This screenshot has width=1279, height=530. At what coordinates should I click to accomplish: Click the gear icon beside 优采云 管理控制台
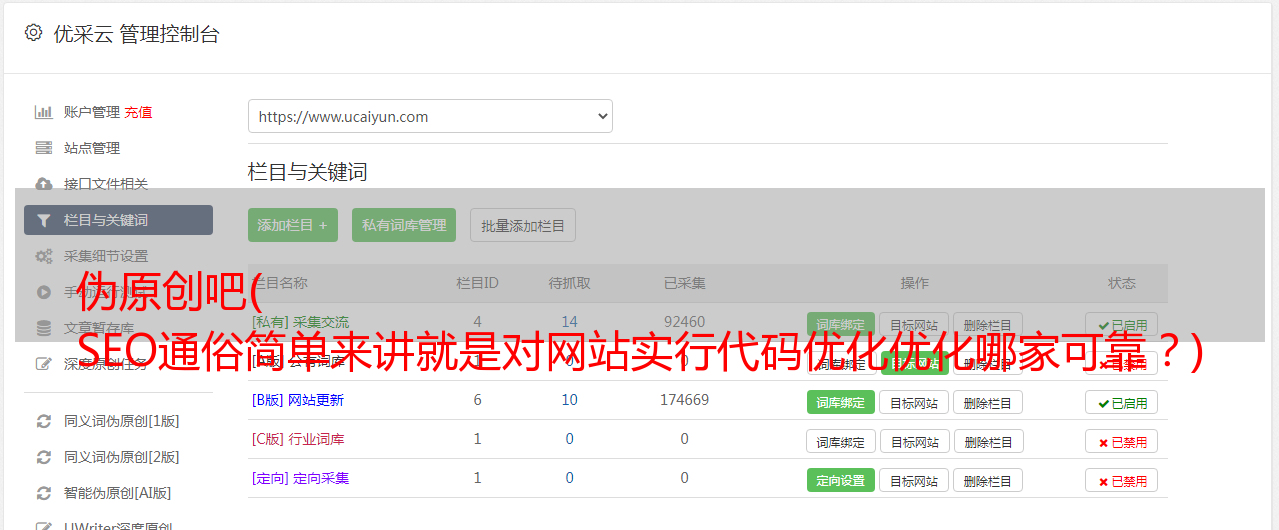[x=34, y=33]
